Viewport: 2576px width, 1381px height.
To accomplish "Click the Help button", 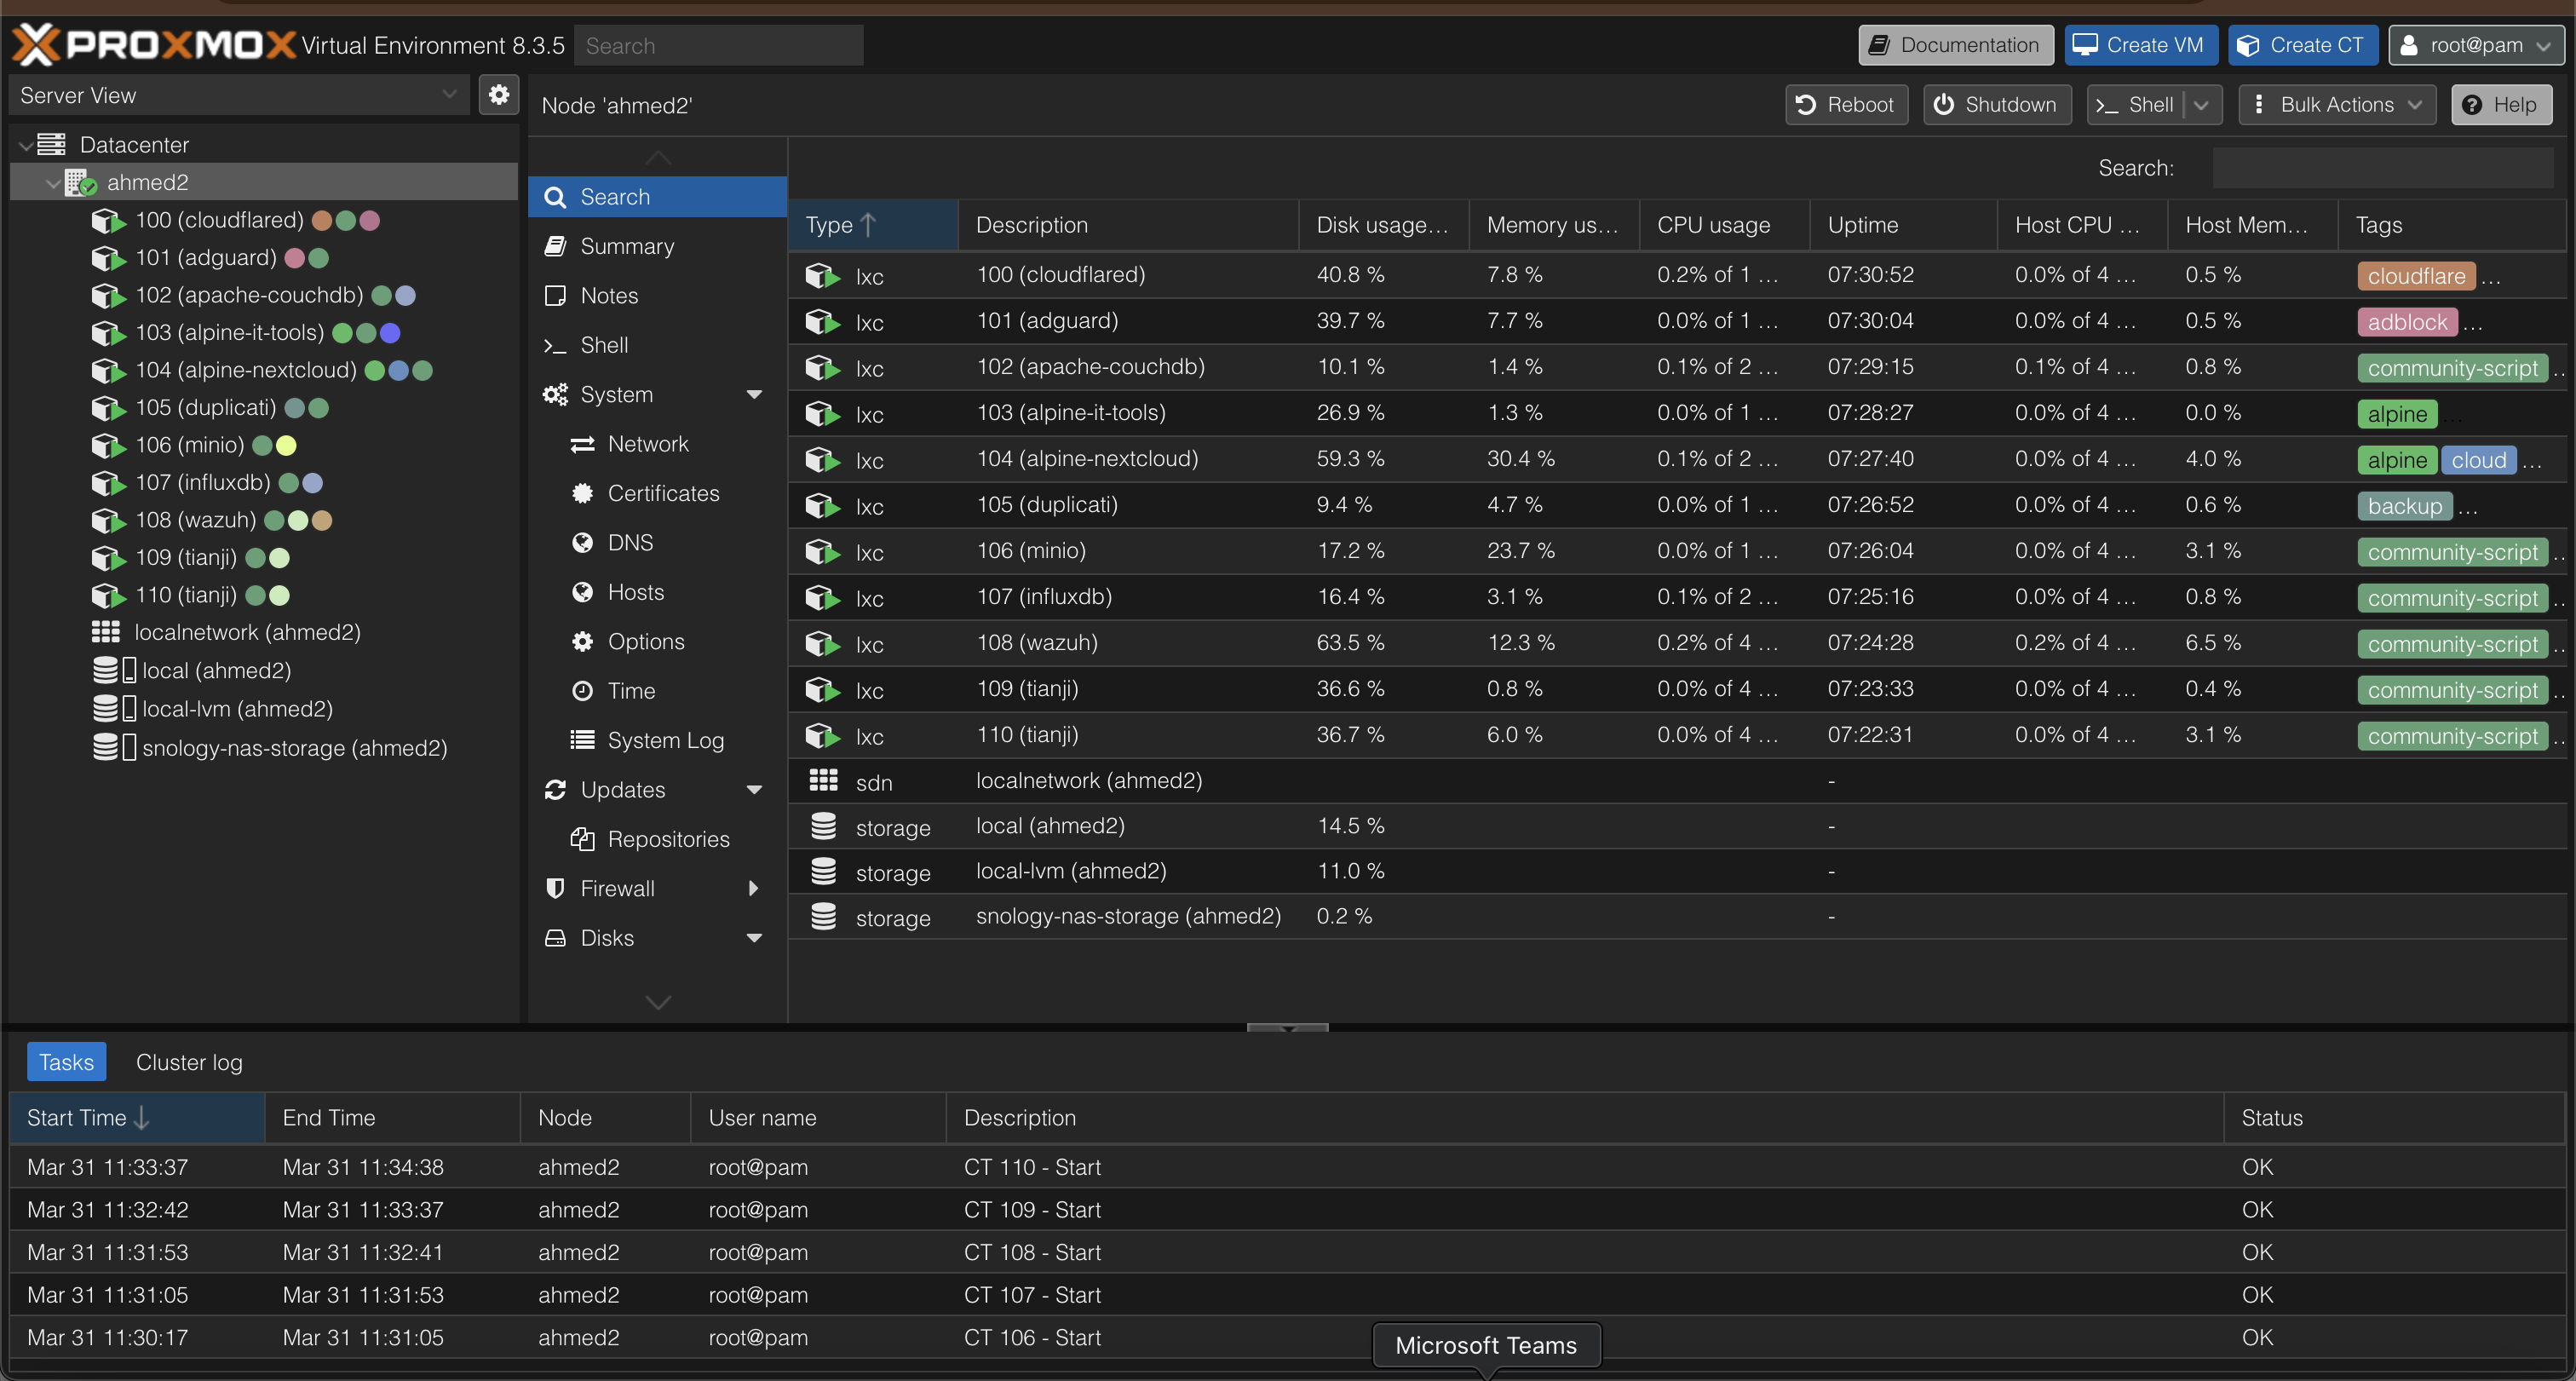I will 2501,105.
